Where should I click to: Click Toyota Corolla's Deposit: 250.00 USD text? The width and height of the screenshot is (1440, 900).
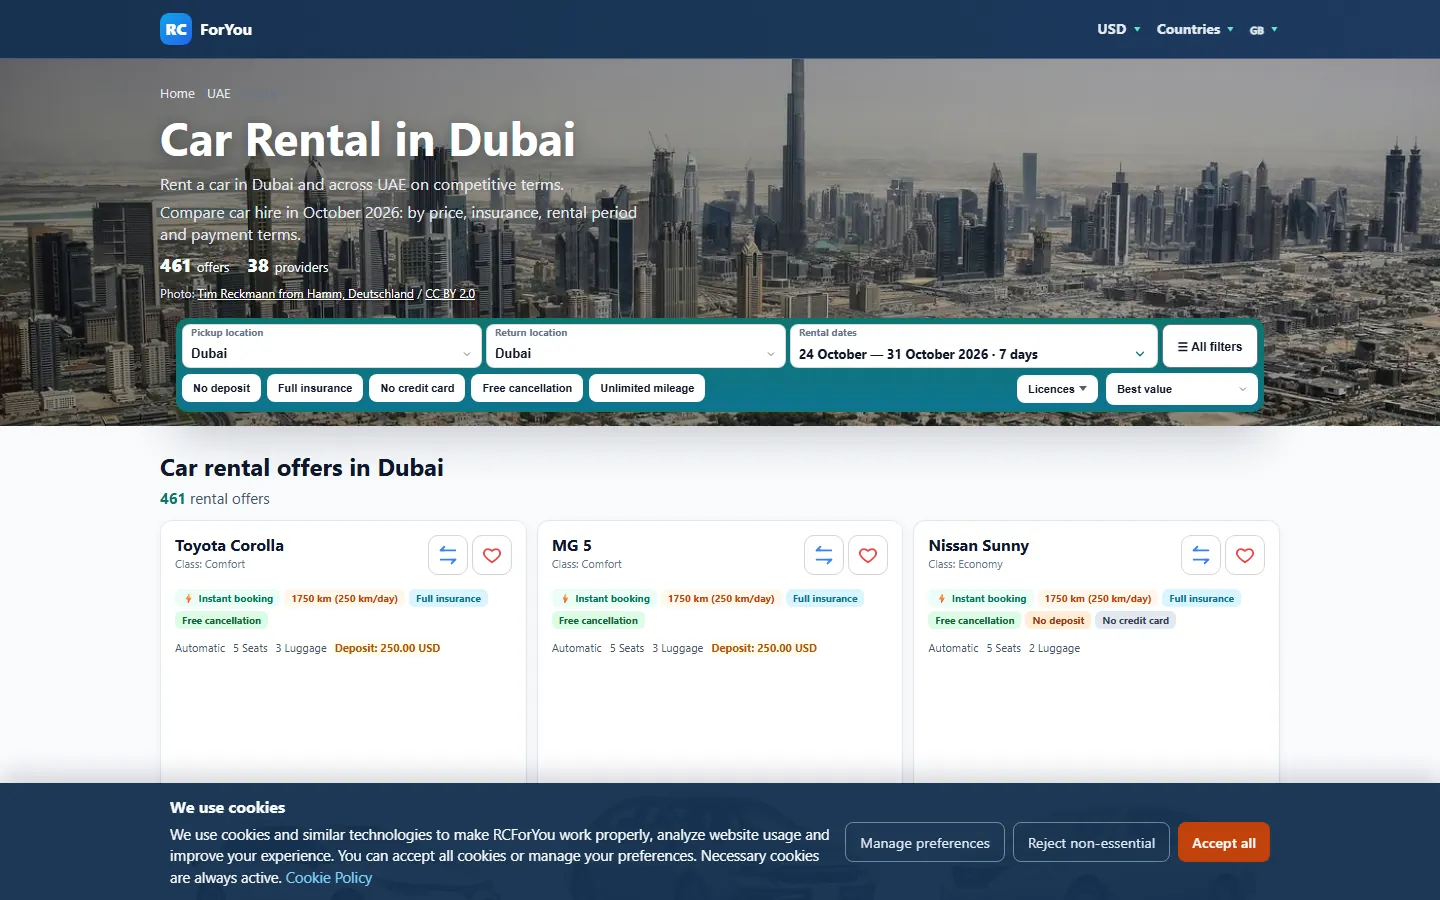tap(387, 648)
